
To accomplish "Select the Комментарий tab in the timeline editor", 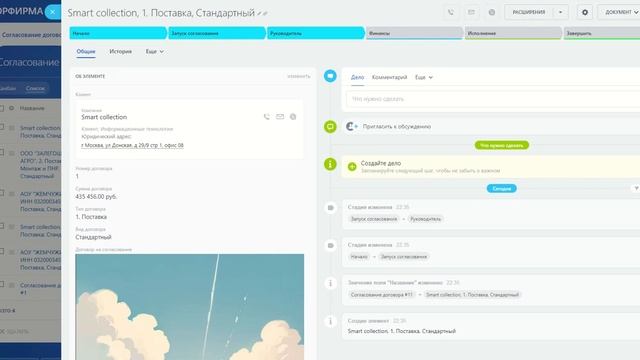I will [389, 77].
